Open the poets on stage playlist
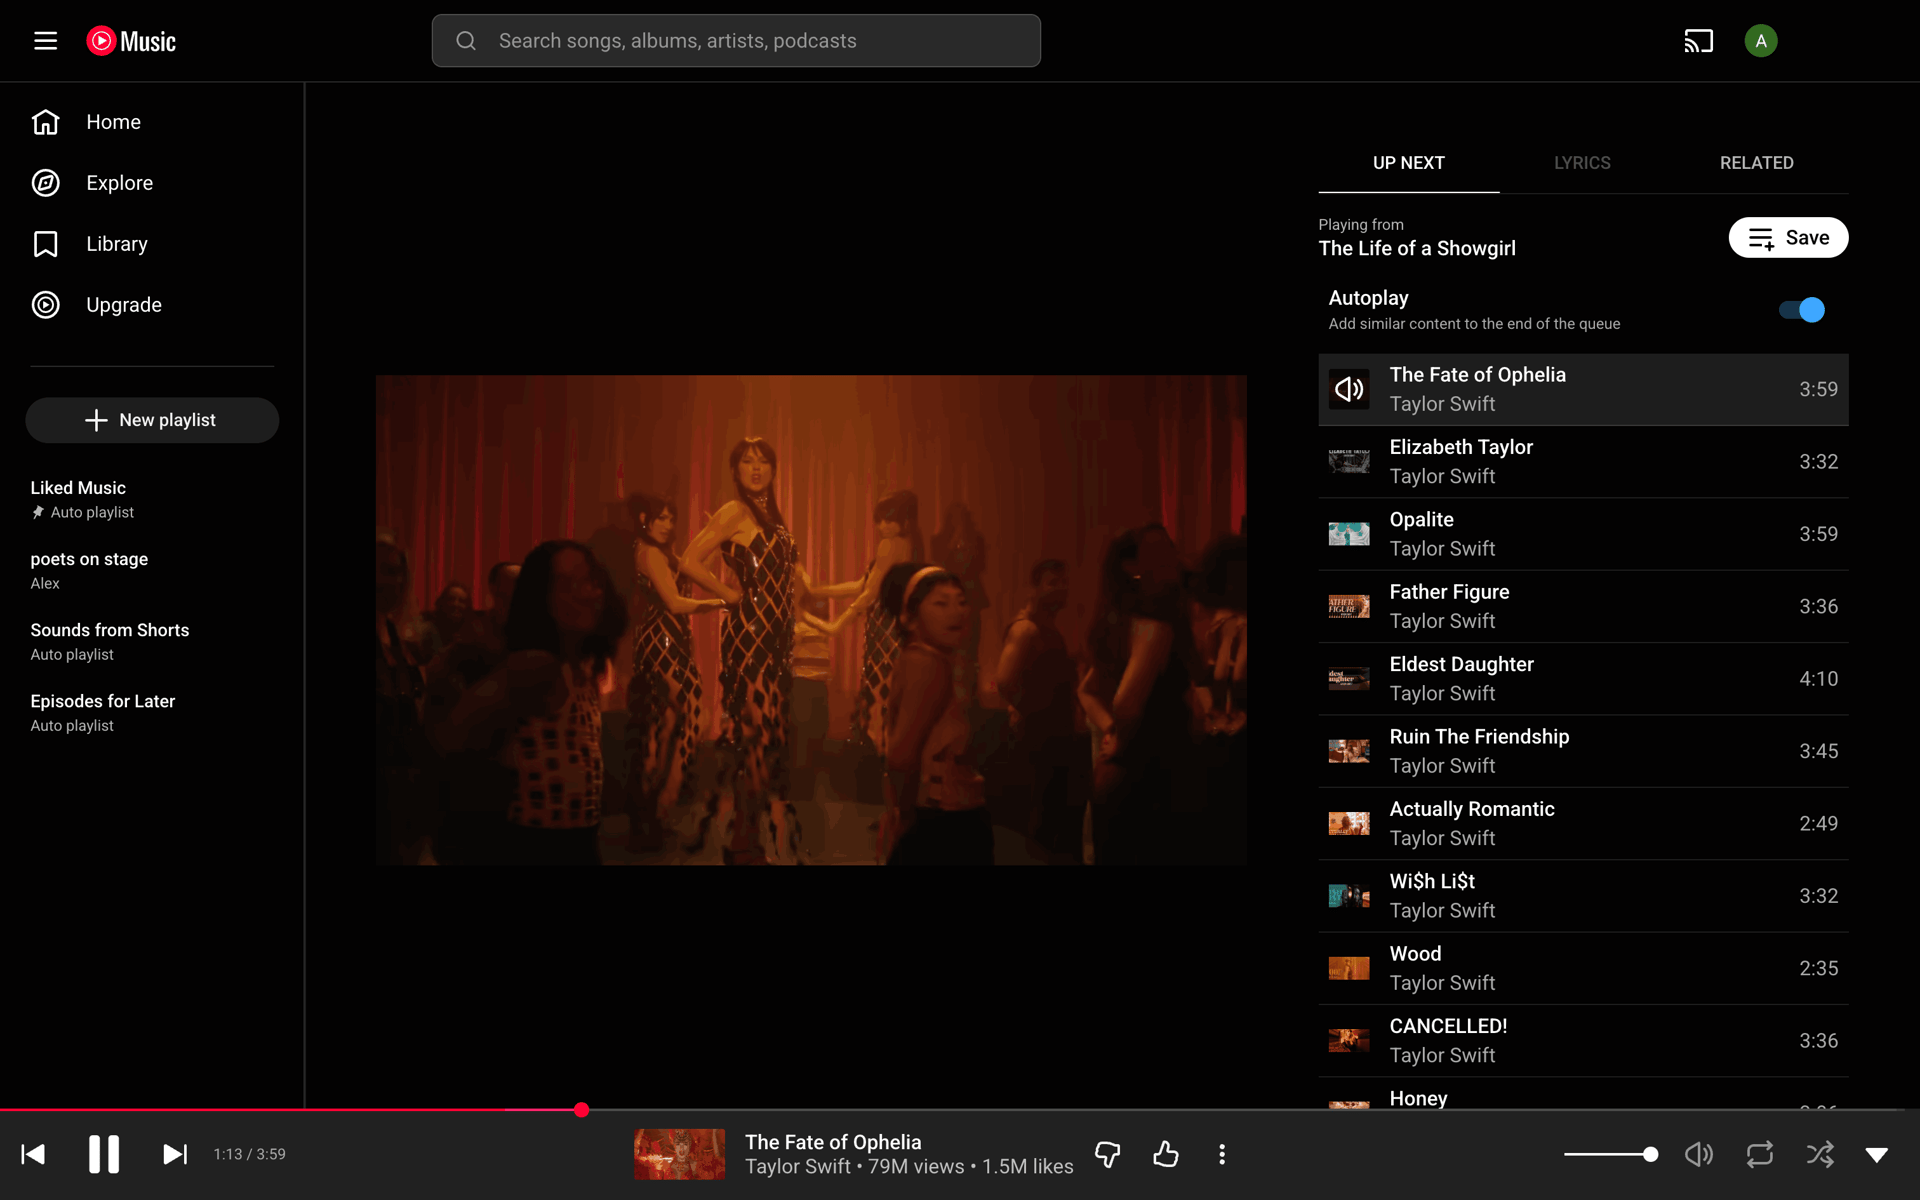The height and width of the screenshot is (1200, 1920). click(x=152, y=570)
